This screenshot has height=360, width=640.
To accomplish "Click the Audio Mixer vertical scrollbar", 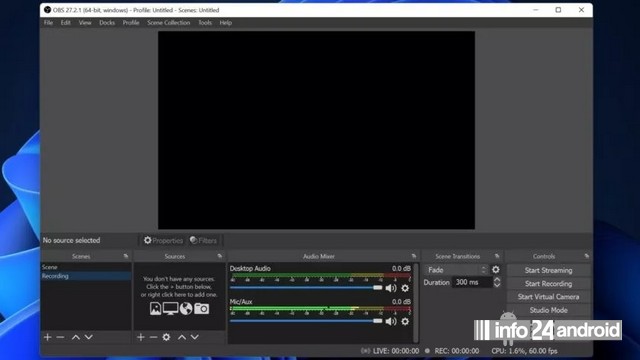I will (x=416, y=303).
